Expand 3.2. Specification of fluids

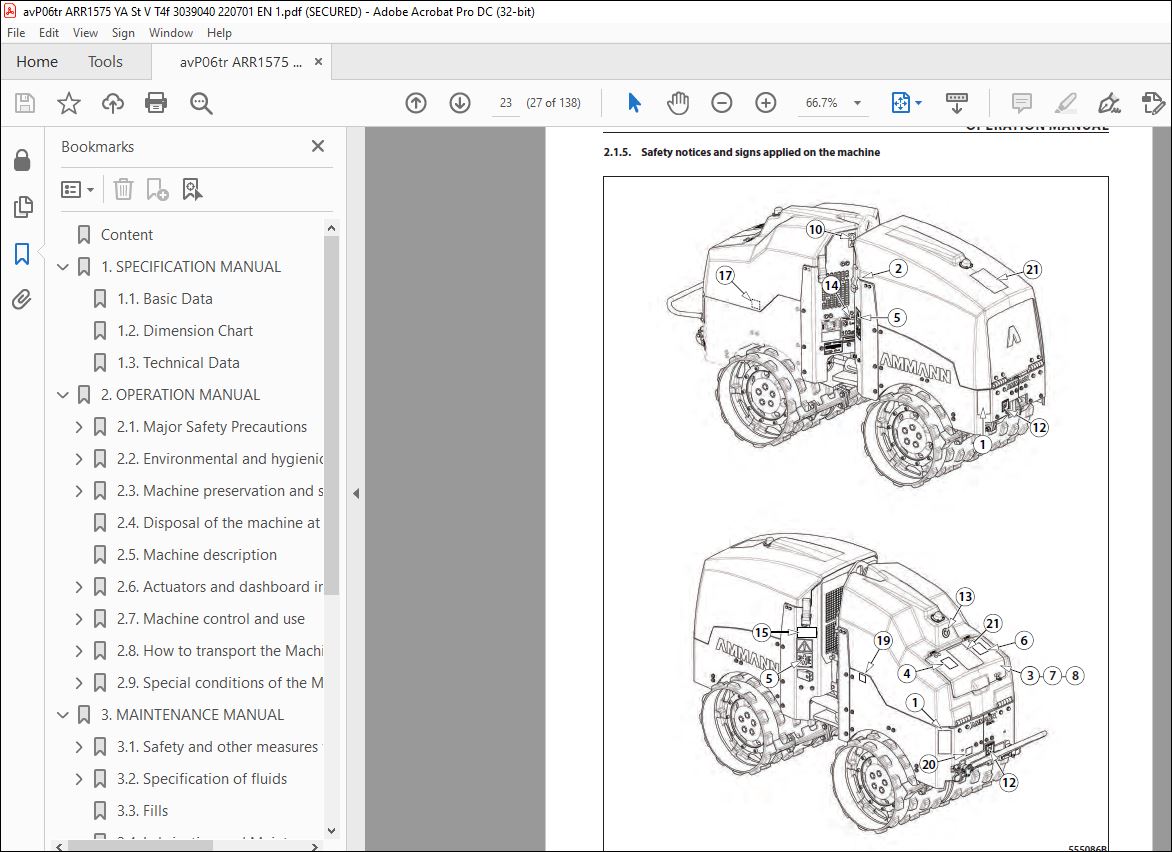tap(78, 779)
